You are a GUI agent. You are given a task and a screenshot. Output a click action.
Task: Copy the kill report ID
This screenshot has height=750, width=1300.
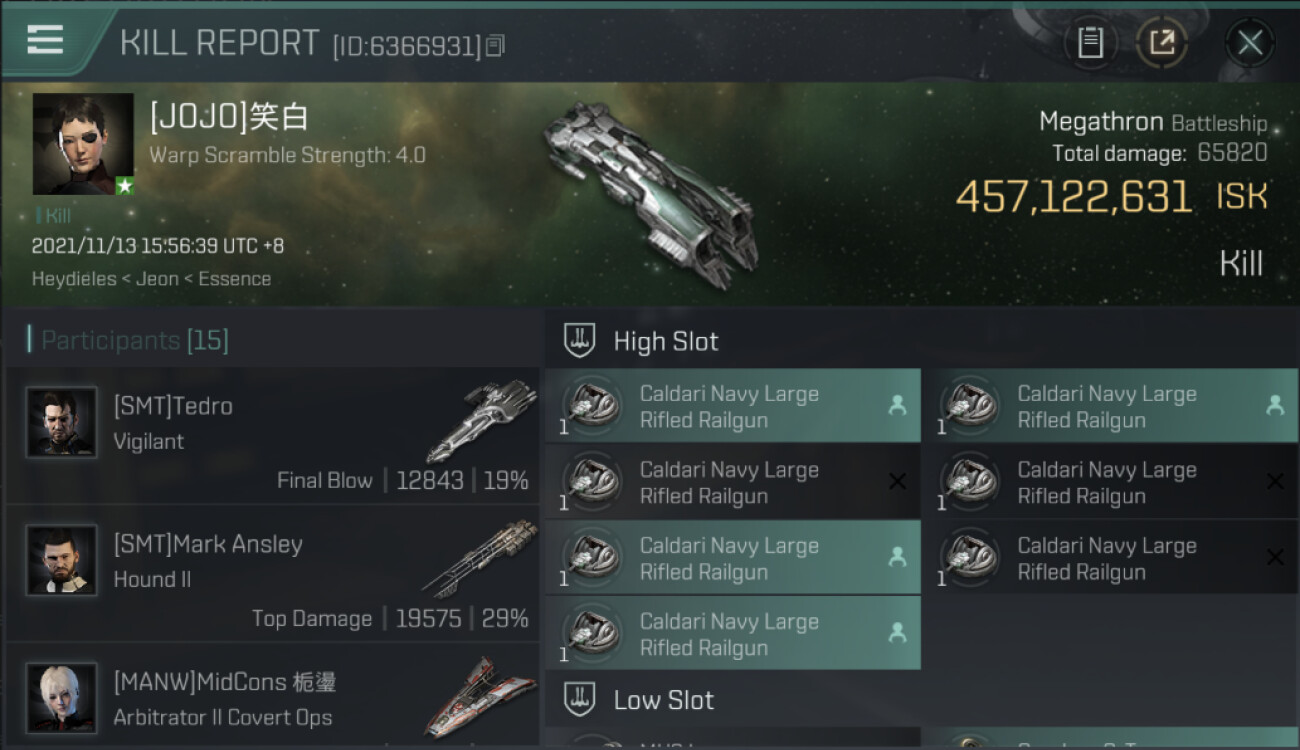[x=496, y=46]
